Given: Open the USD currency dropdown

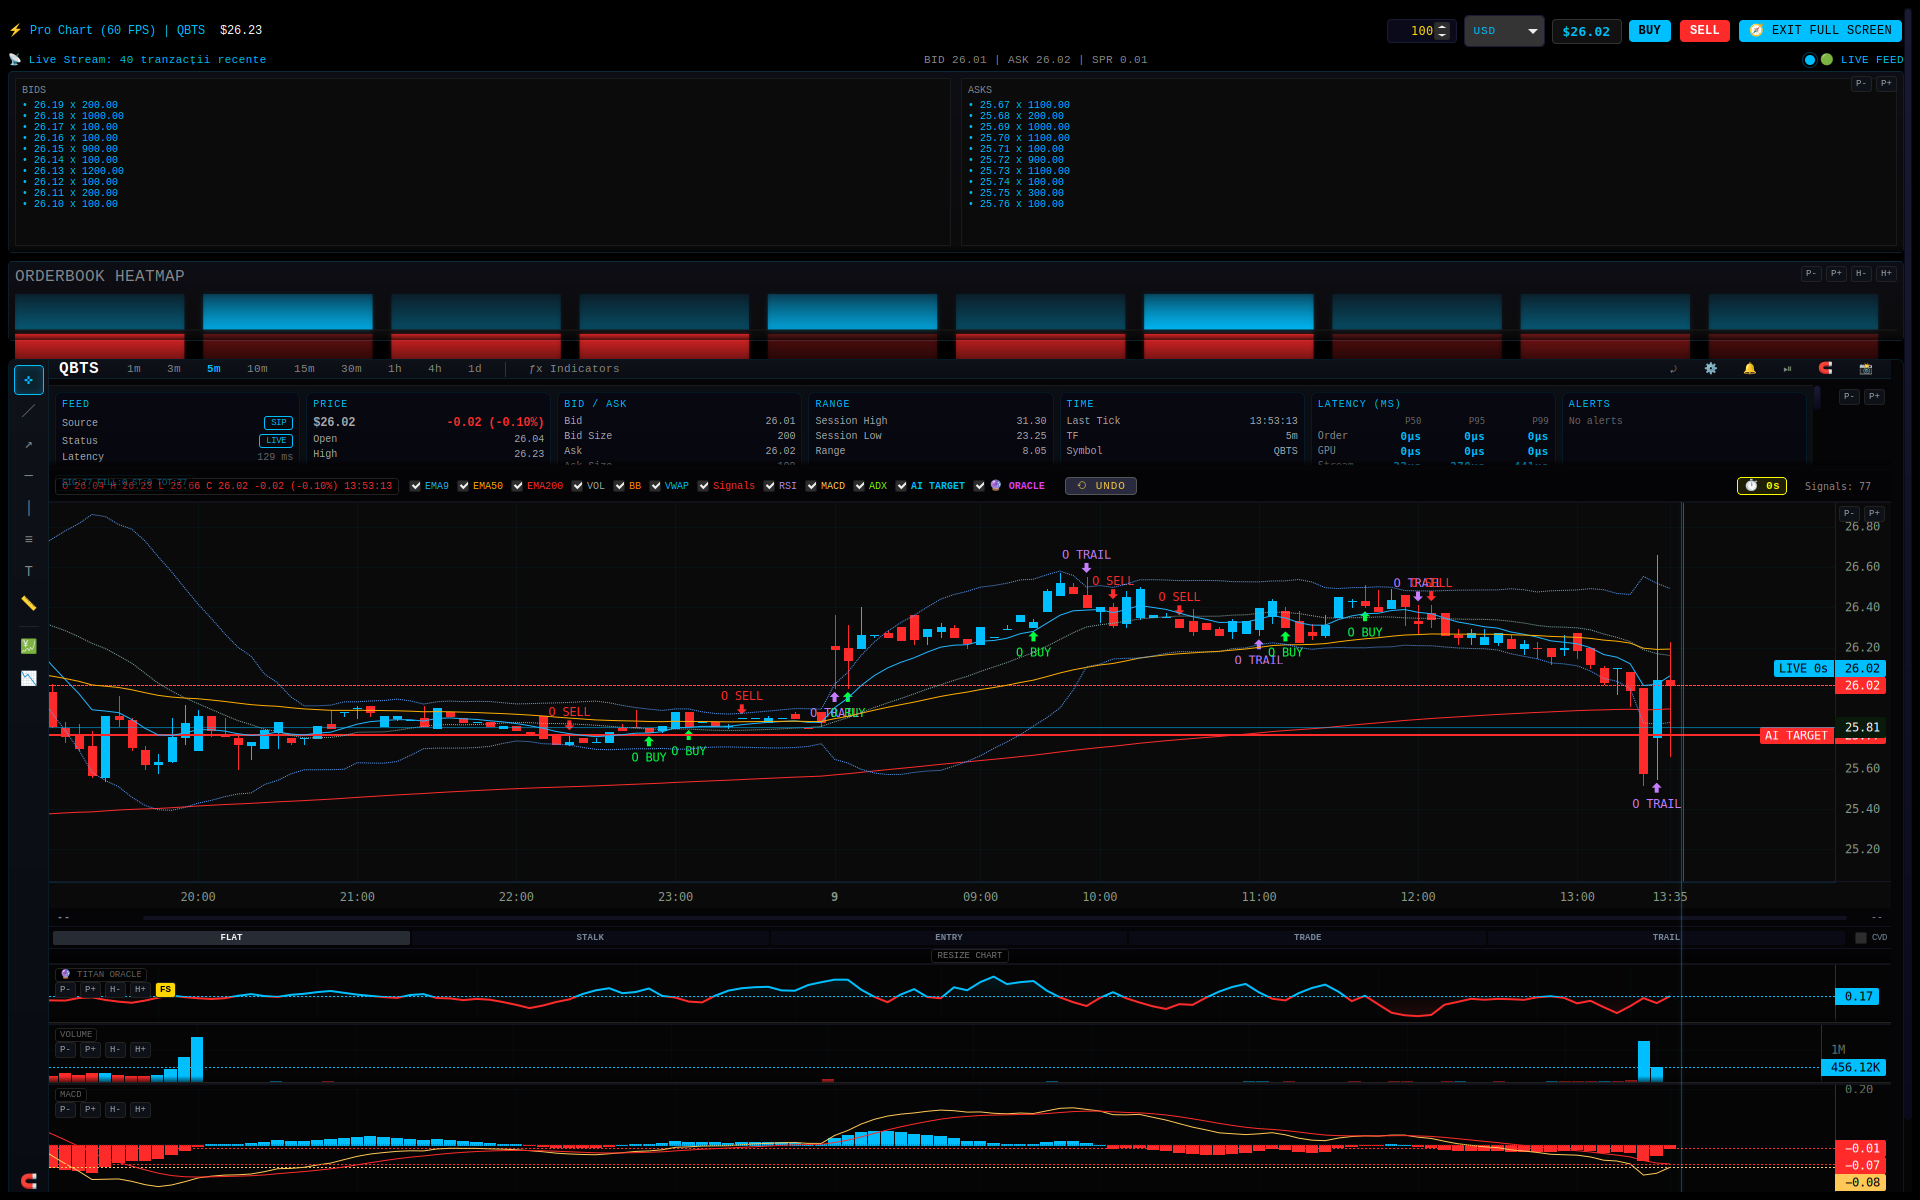Looking at the screenshot, I should point(1504,31).
